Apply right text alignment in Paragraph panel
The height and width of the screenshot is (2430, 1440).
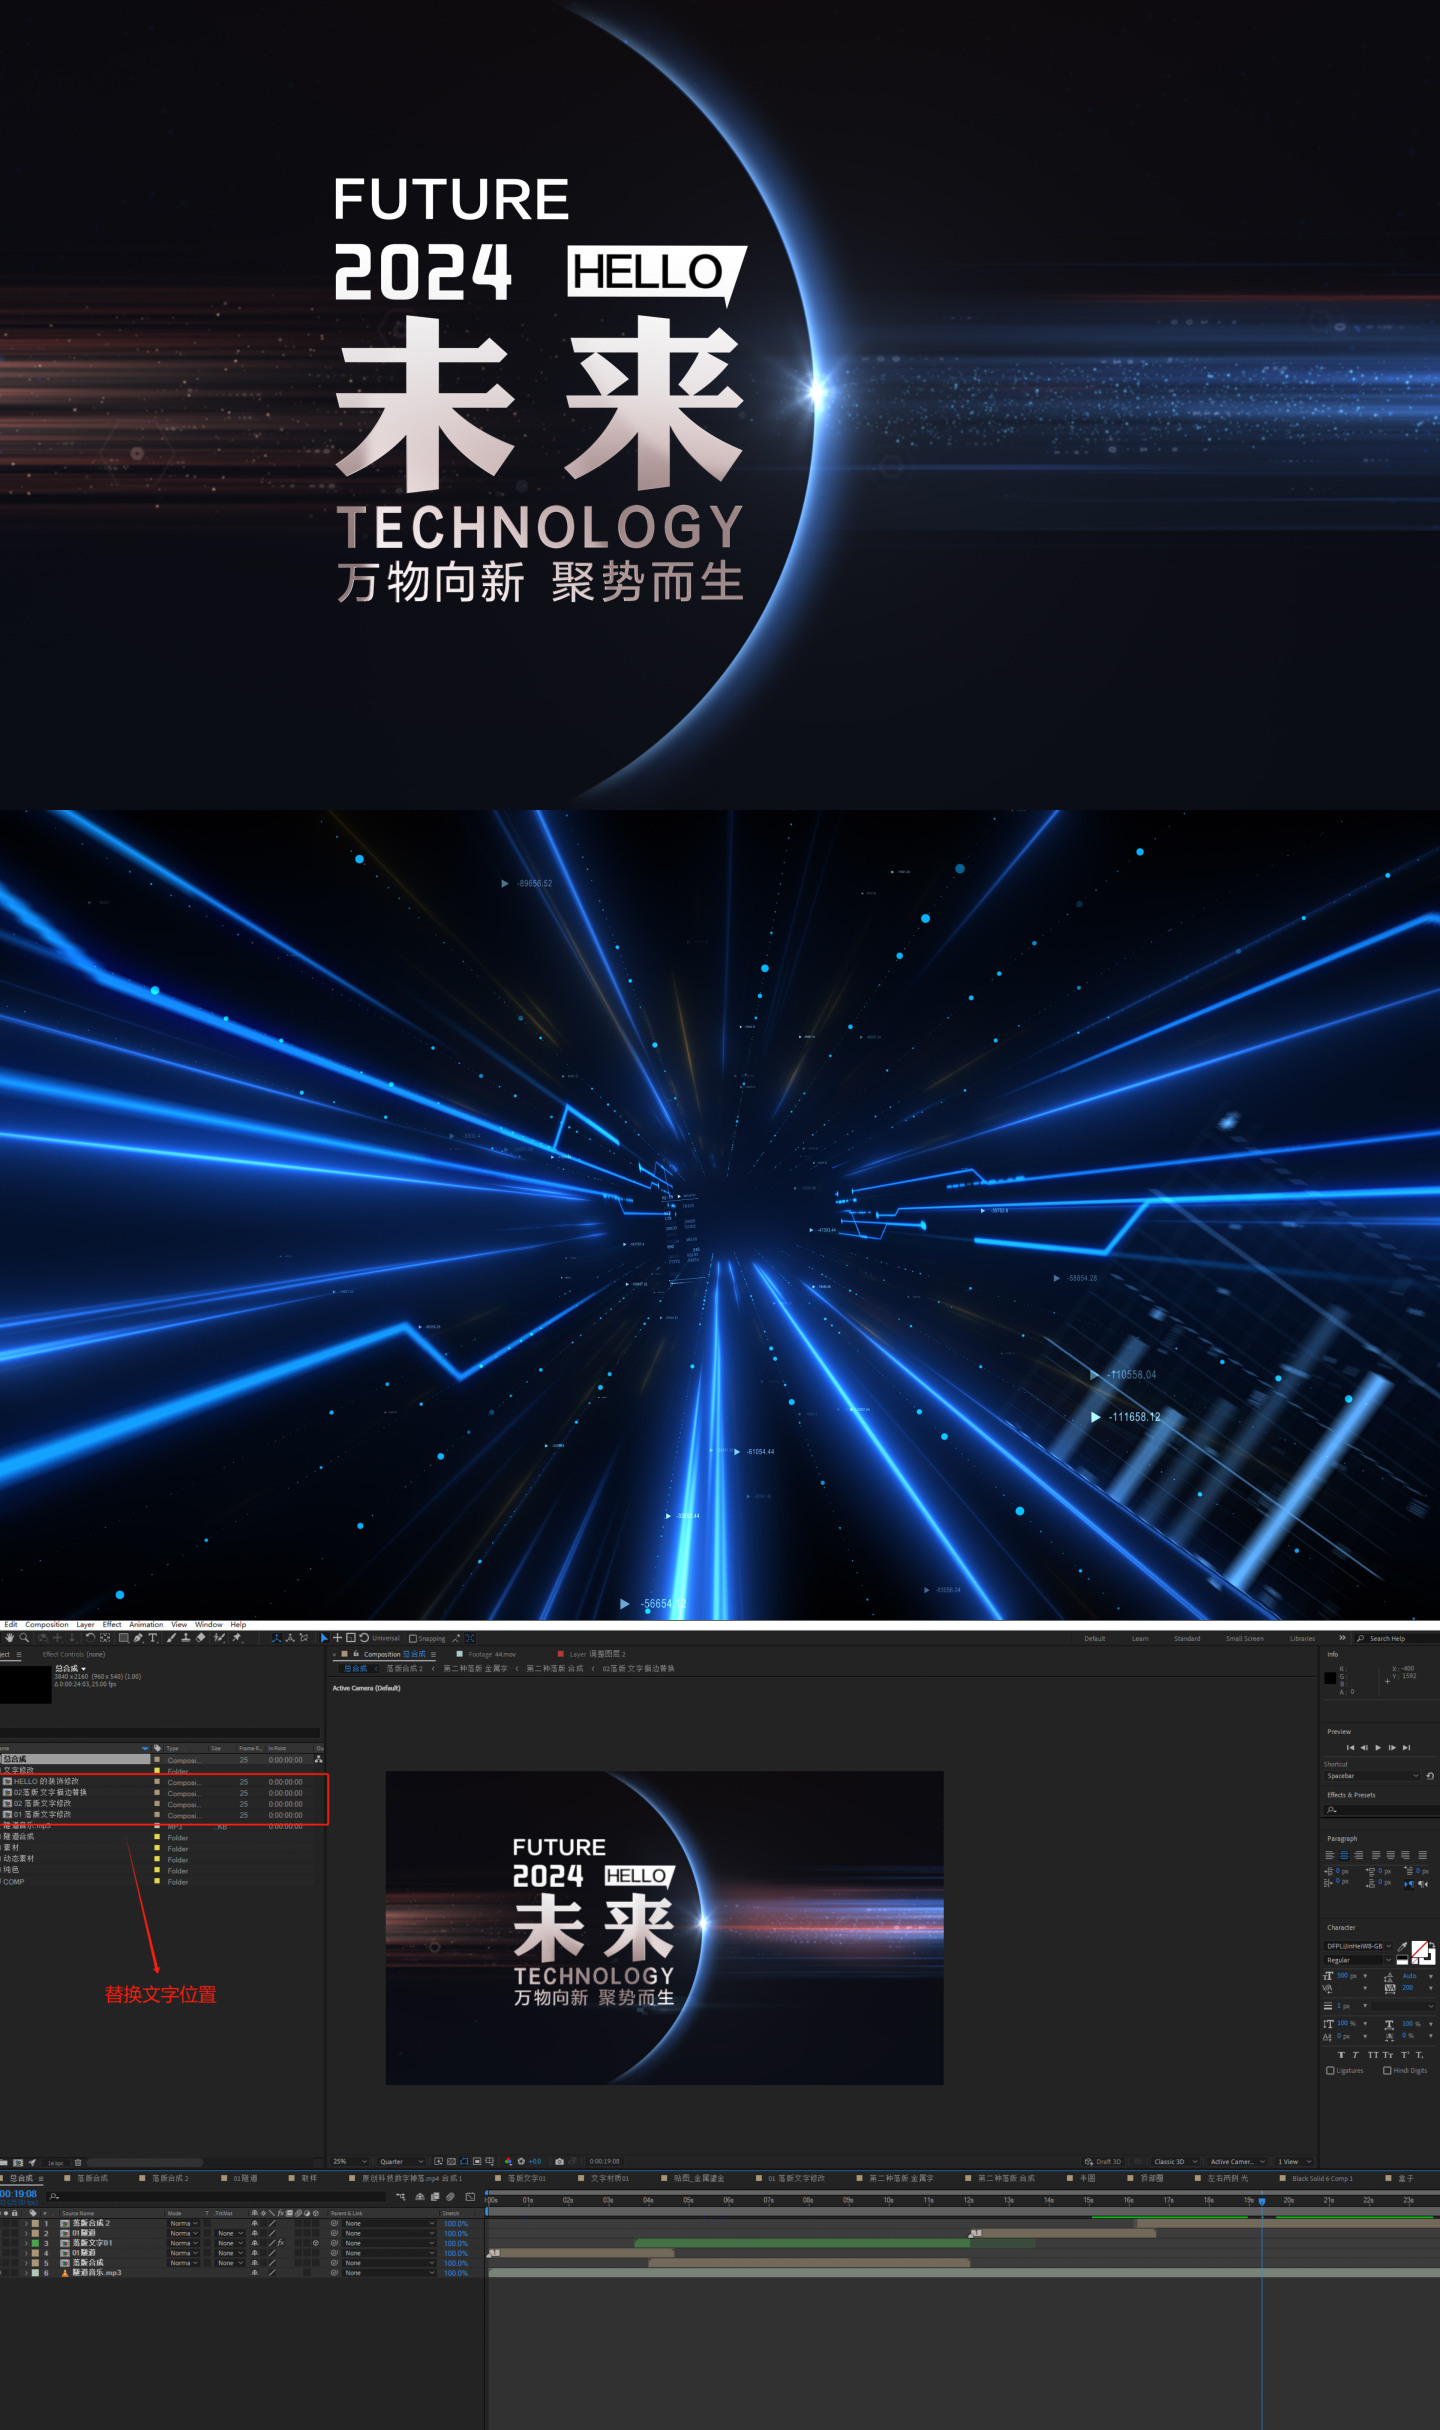click(1359, 1855)
